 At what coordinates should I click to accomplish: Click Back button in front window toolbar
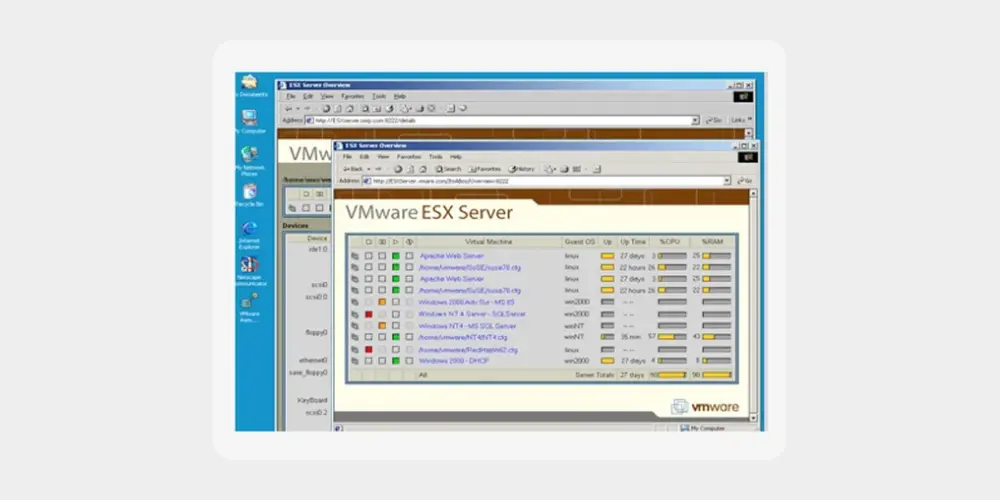(353, 169)
